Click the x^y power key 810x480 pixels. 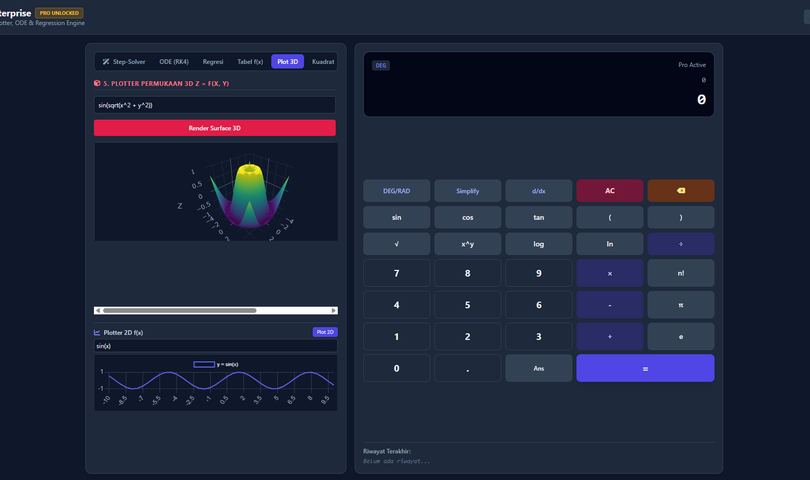[468, 244]
